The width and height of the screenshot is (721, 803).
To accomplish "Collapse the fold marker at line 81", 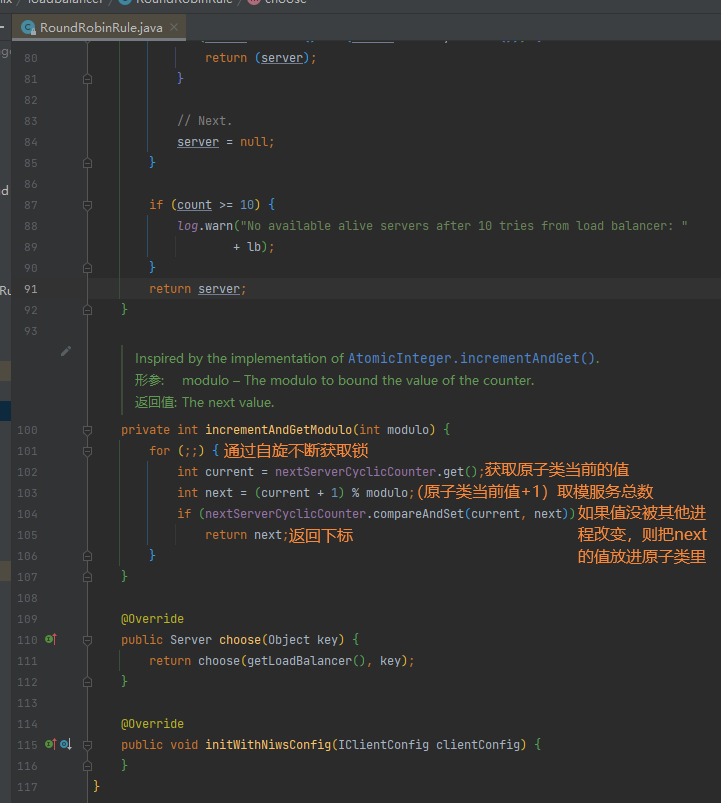I will (x=88, y=79).
